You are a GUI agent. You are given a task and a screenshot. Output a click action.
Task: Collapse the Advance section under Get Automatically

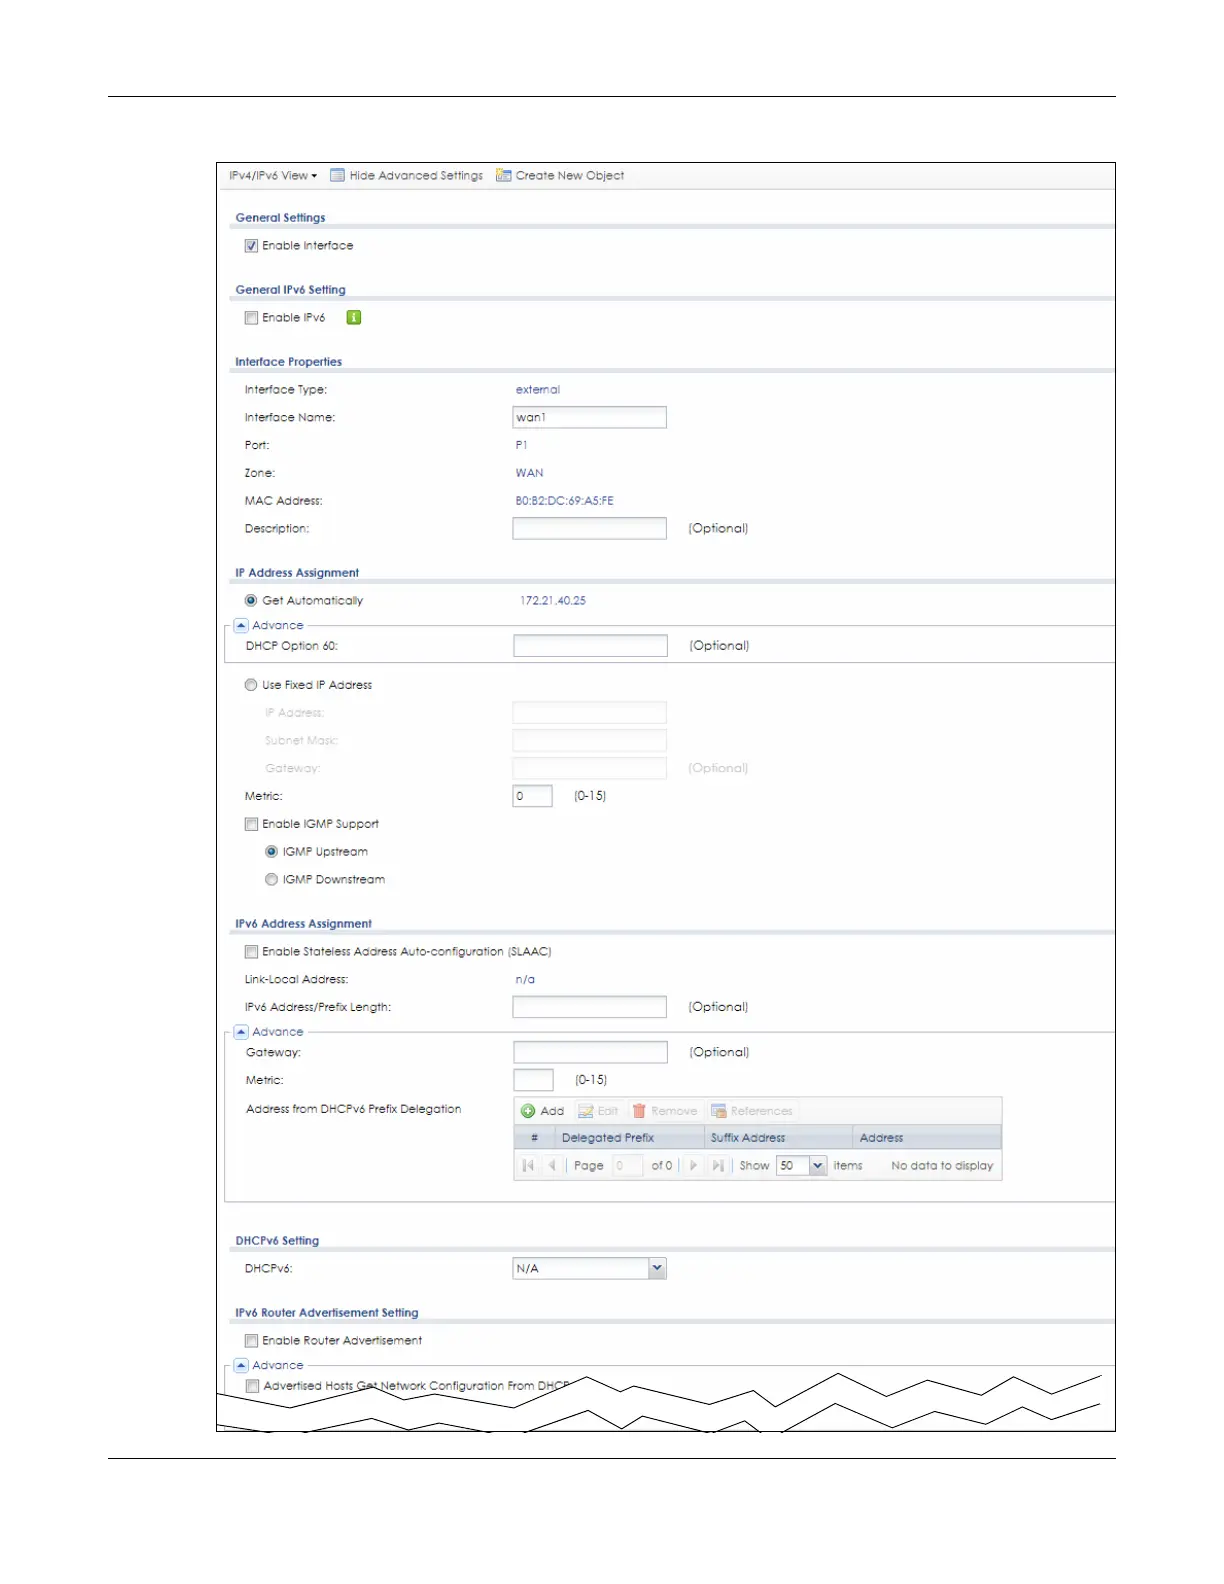pyautogui.click(x=241, y=626)
